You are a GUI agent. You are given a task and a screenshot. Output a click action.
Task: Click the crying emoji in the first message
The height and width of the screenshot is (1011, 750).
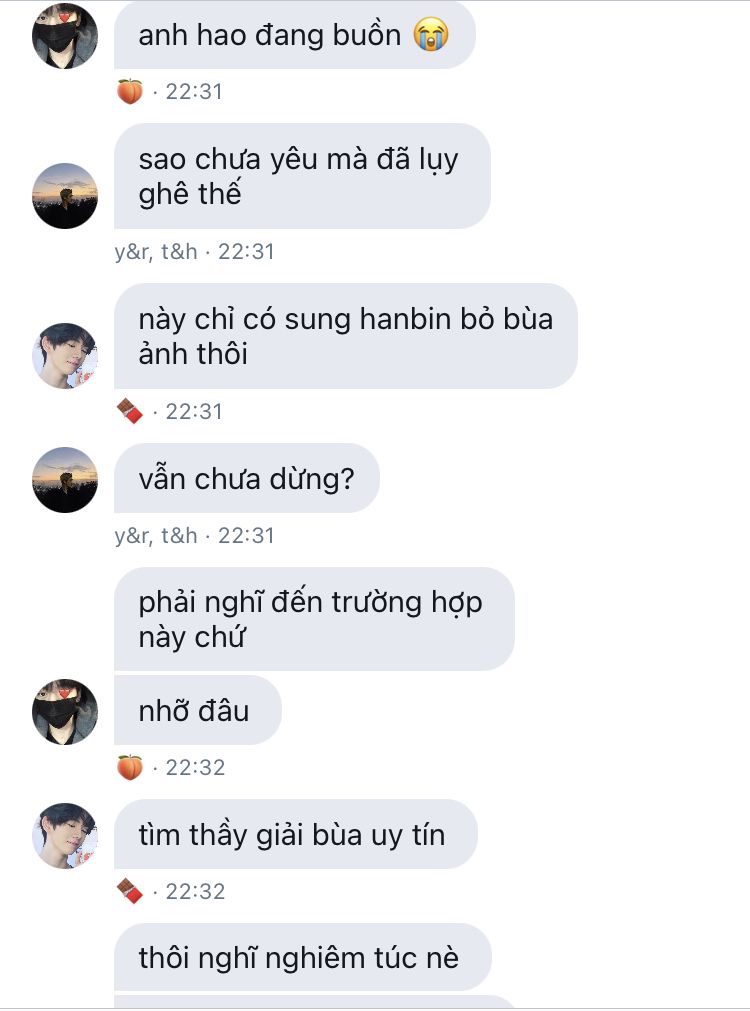tap(431, 34)
